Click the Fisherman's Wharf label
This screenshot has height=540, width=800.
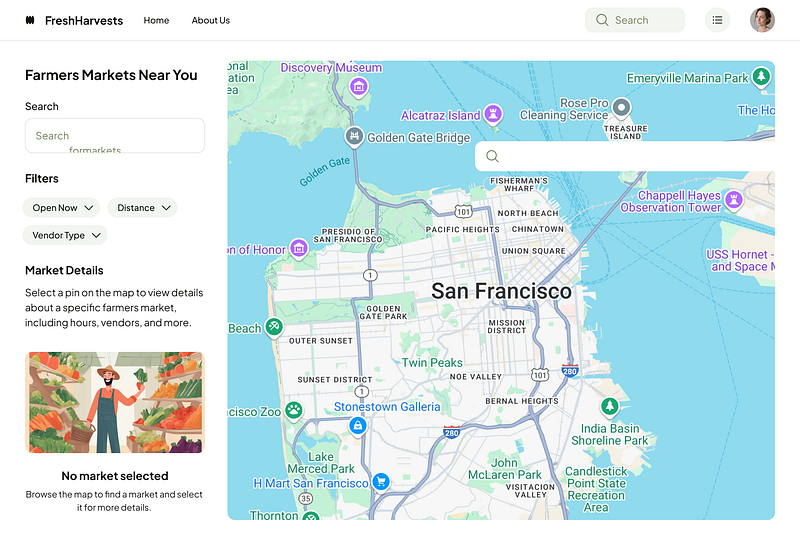519,184
